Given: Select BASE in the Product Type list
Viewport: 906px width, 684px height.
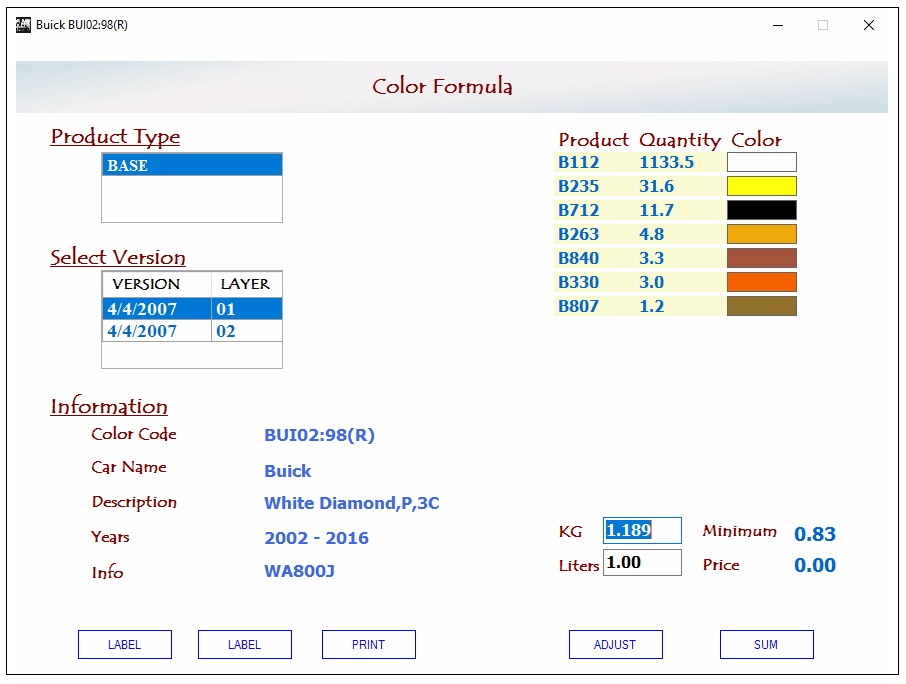Looking at the screenshot, I should point(191,166).
